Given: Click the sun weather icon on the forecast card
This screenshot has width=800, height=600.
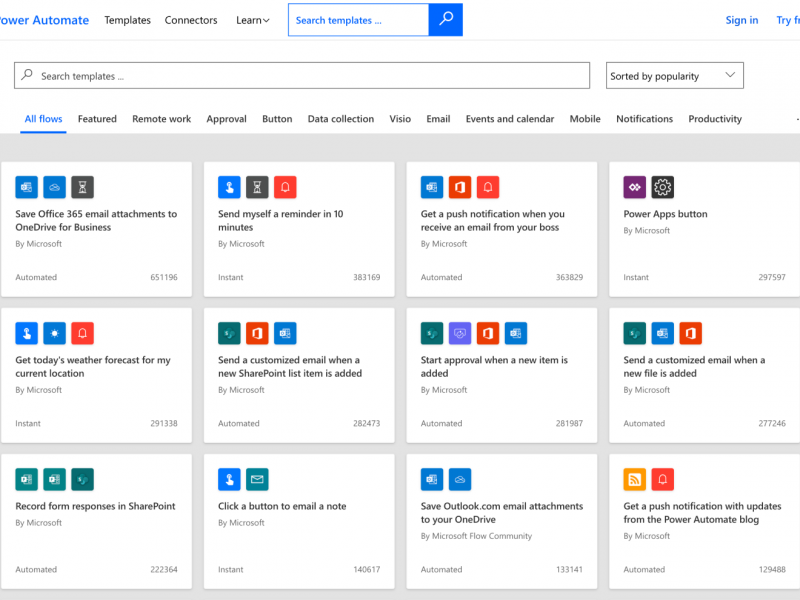Looking at the screenshot, I should (x=55, y=333).
